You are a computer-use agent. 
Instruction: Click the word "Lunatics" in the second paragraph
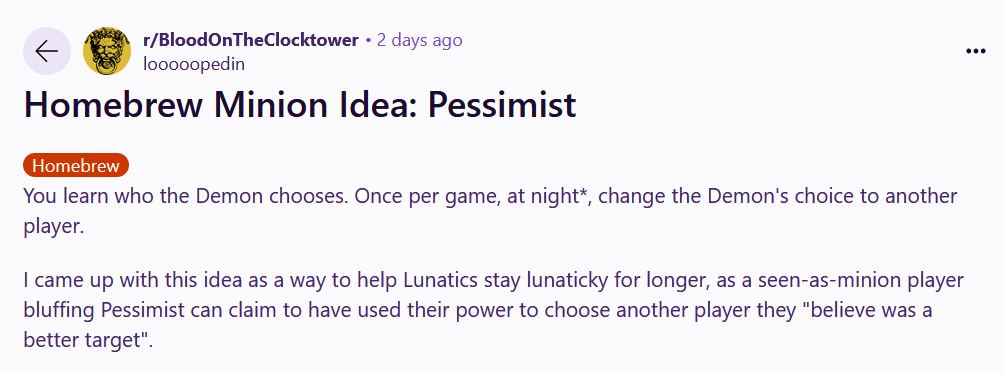pos(442,280)
